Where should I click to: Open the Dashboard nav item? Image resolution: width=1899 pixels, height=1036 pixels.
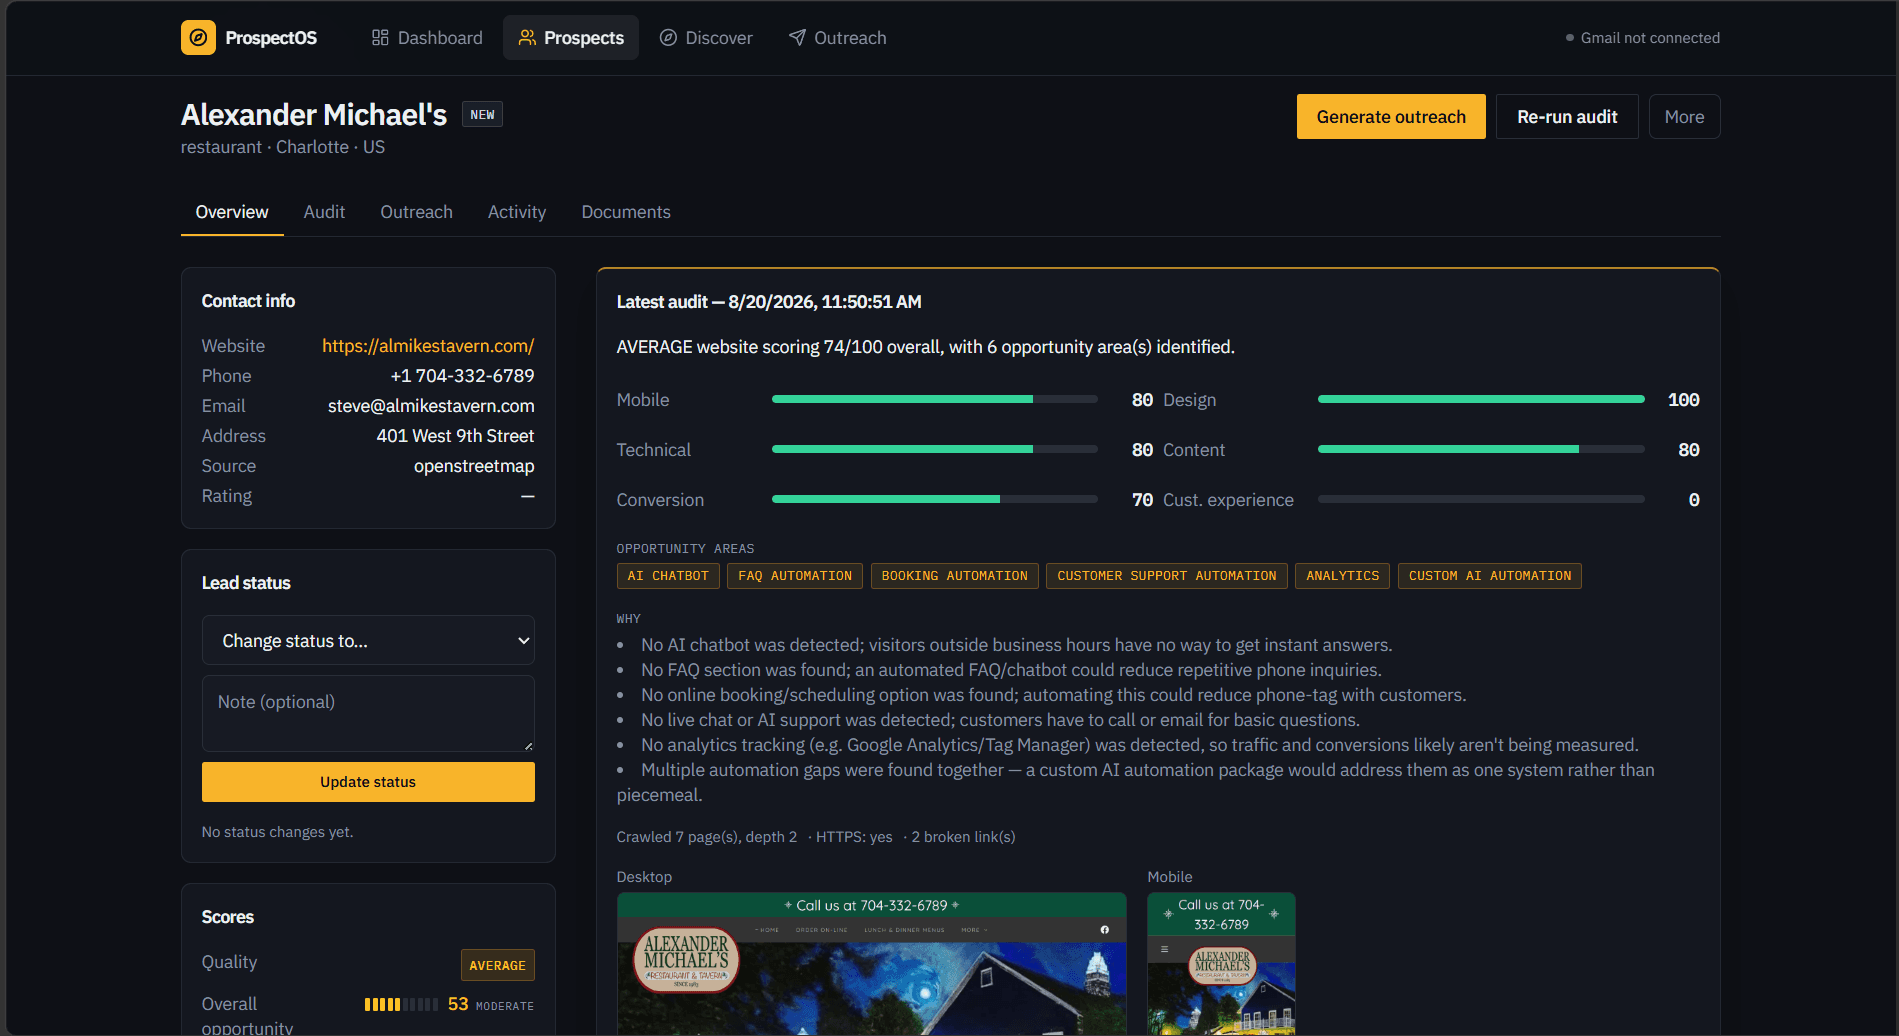[x=427, y=38]
